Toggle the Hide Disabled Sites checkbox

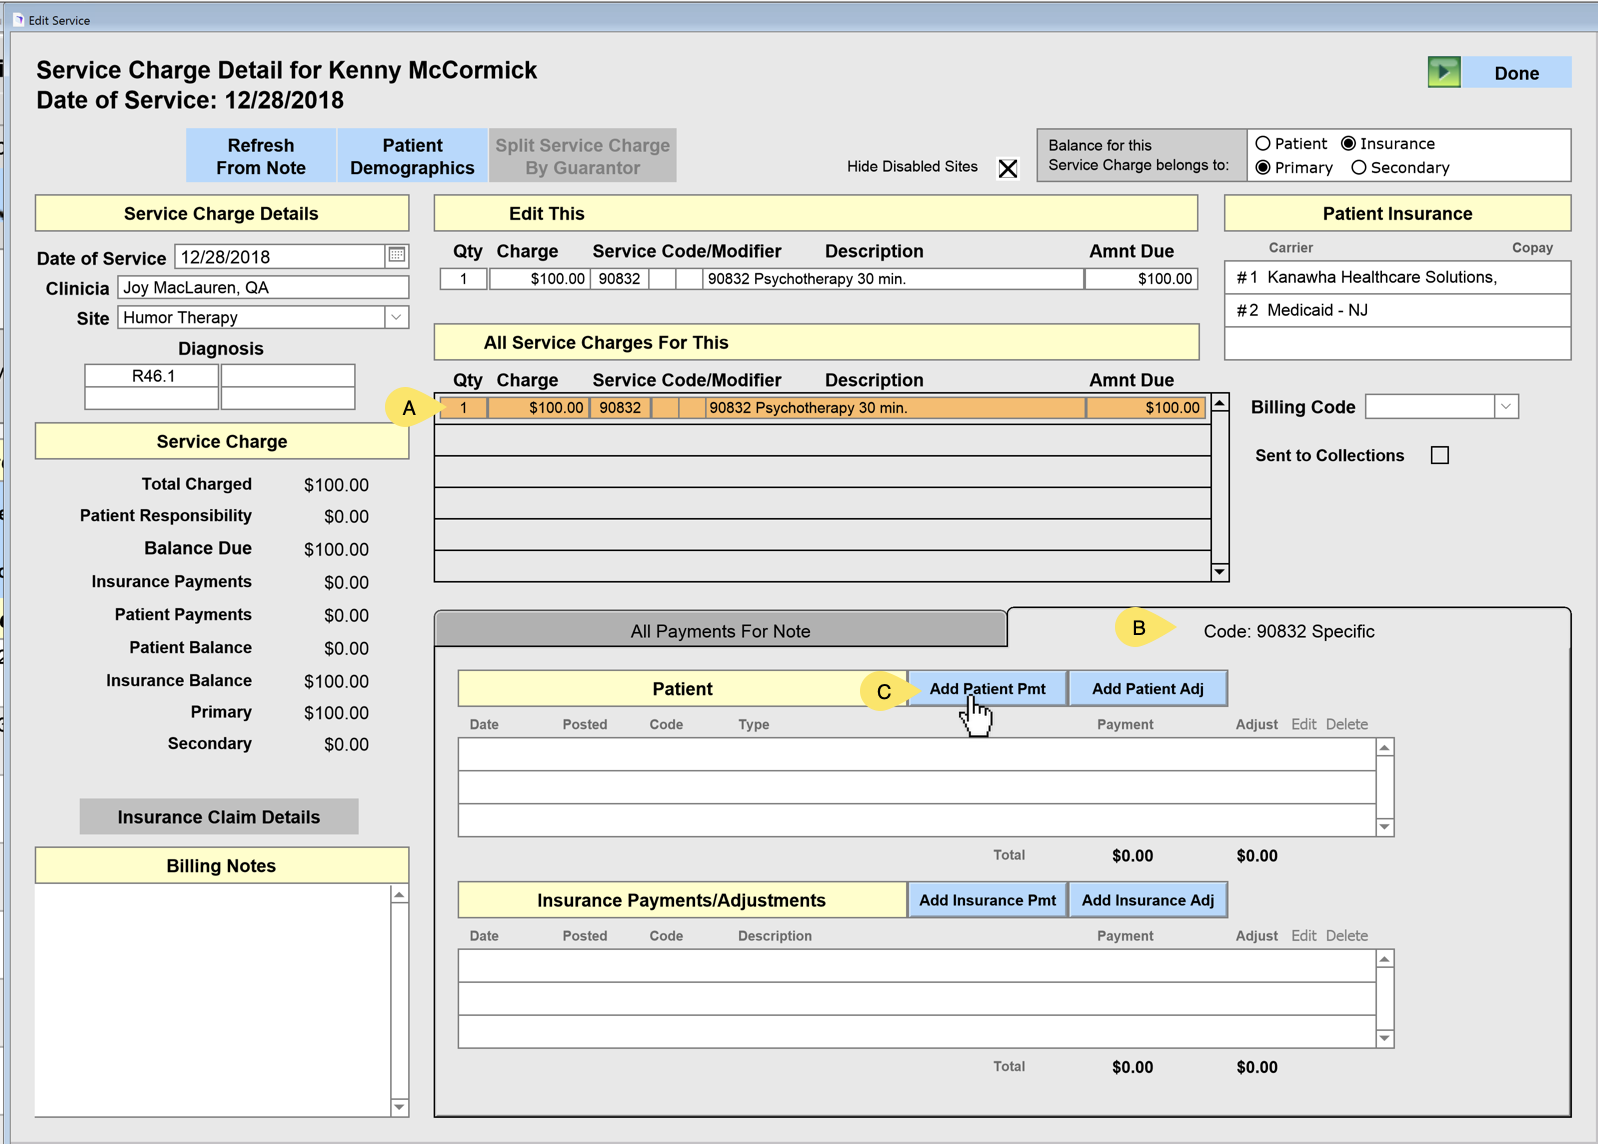coord(1007,168)
